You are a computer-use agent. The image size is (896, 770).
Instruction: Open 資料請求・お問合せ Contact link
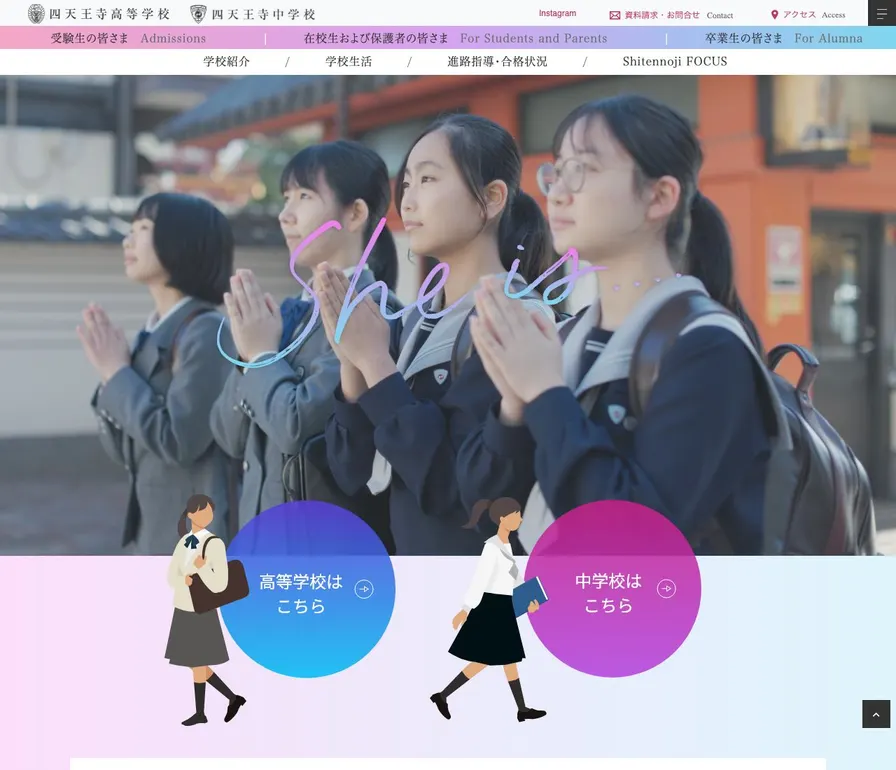671,15
